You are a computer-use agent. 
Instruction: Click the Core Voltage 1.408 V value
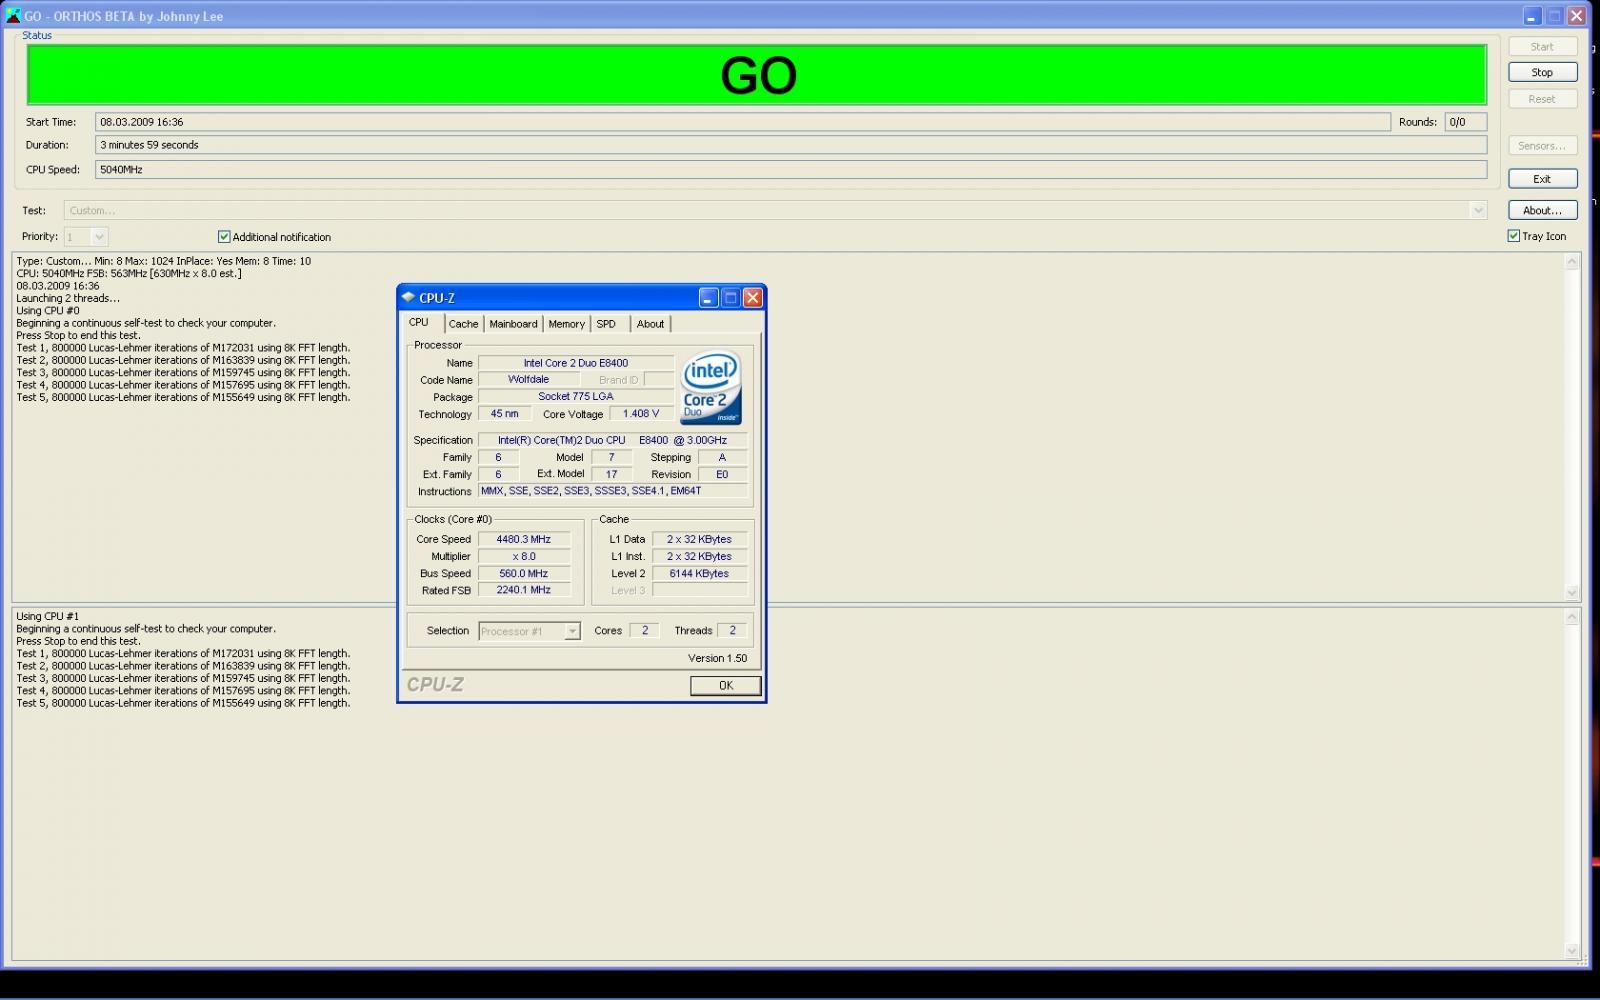coord(641,413)
